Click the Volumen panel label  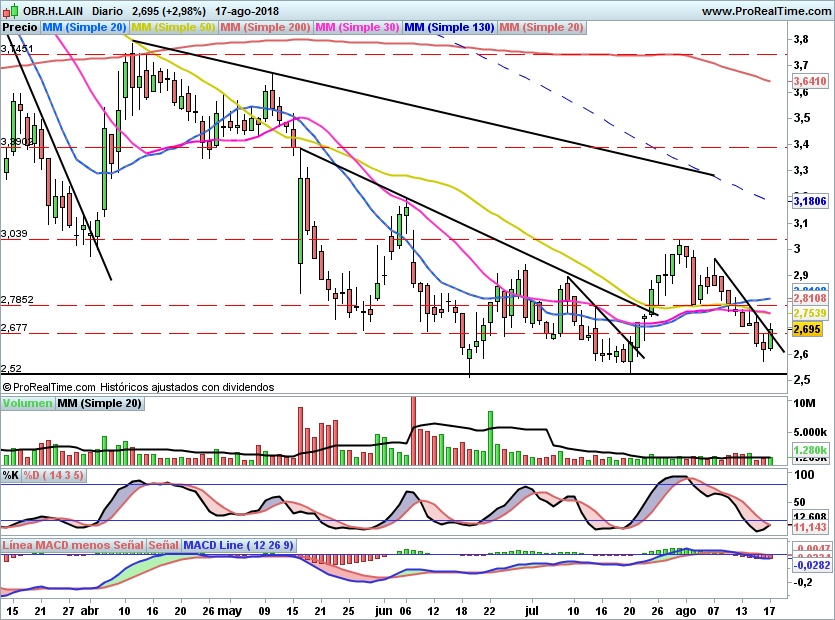pos(27,404)
